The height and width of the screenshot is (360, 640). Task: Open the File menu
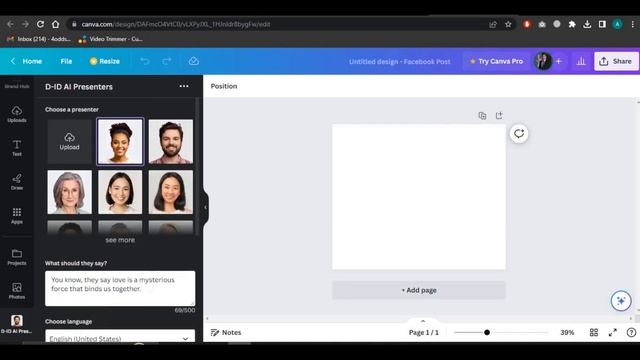click(x=66, y=61)
